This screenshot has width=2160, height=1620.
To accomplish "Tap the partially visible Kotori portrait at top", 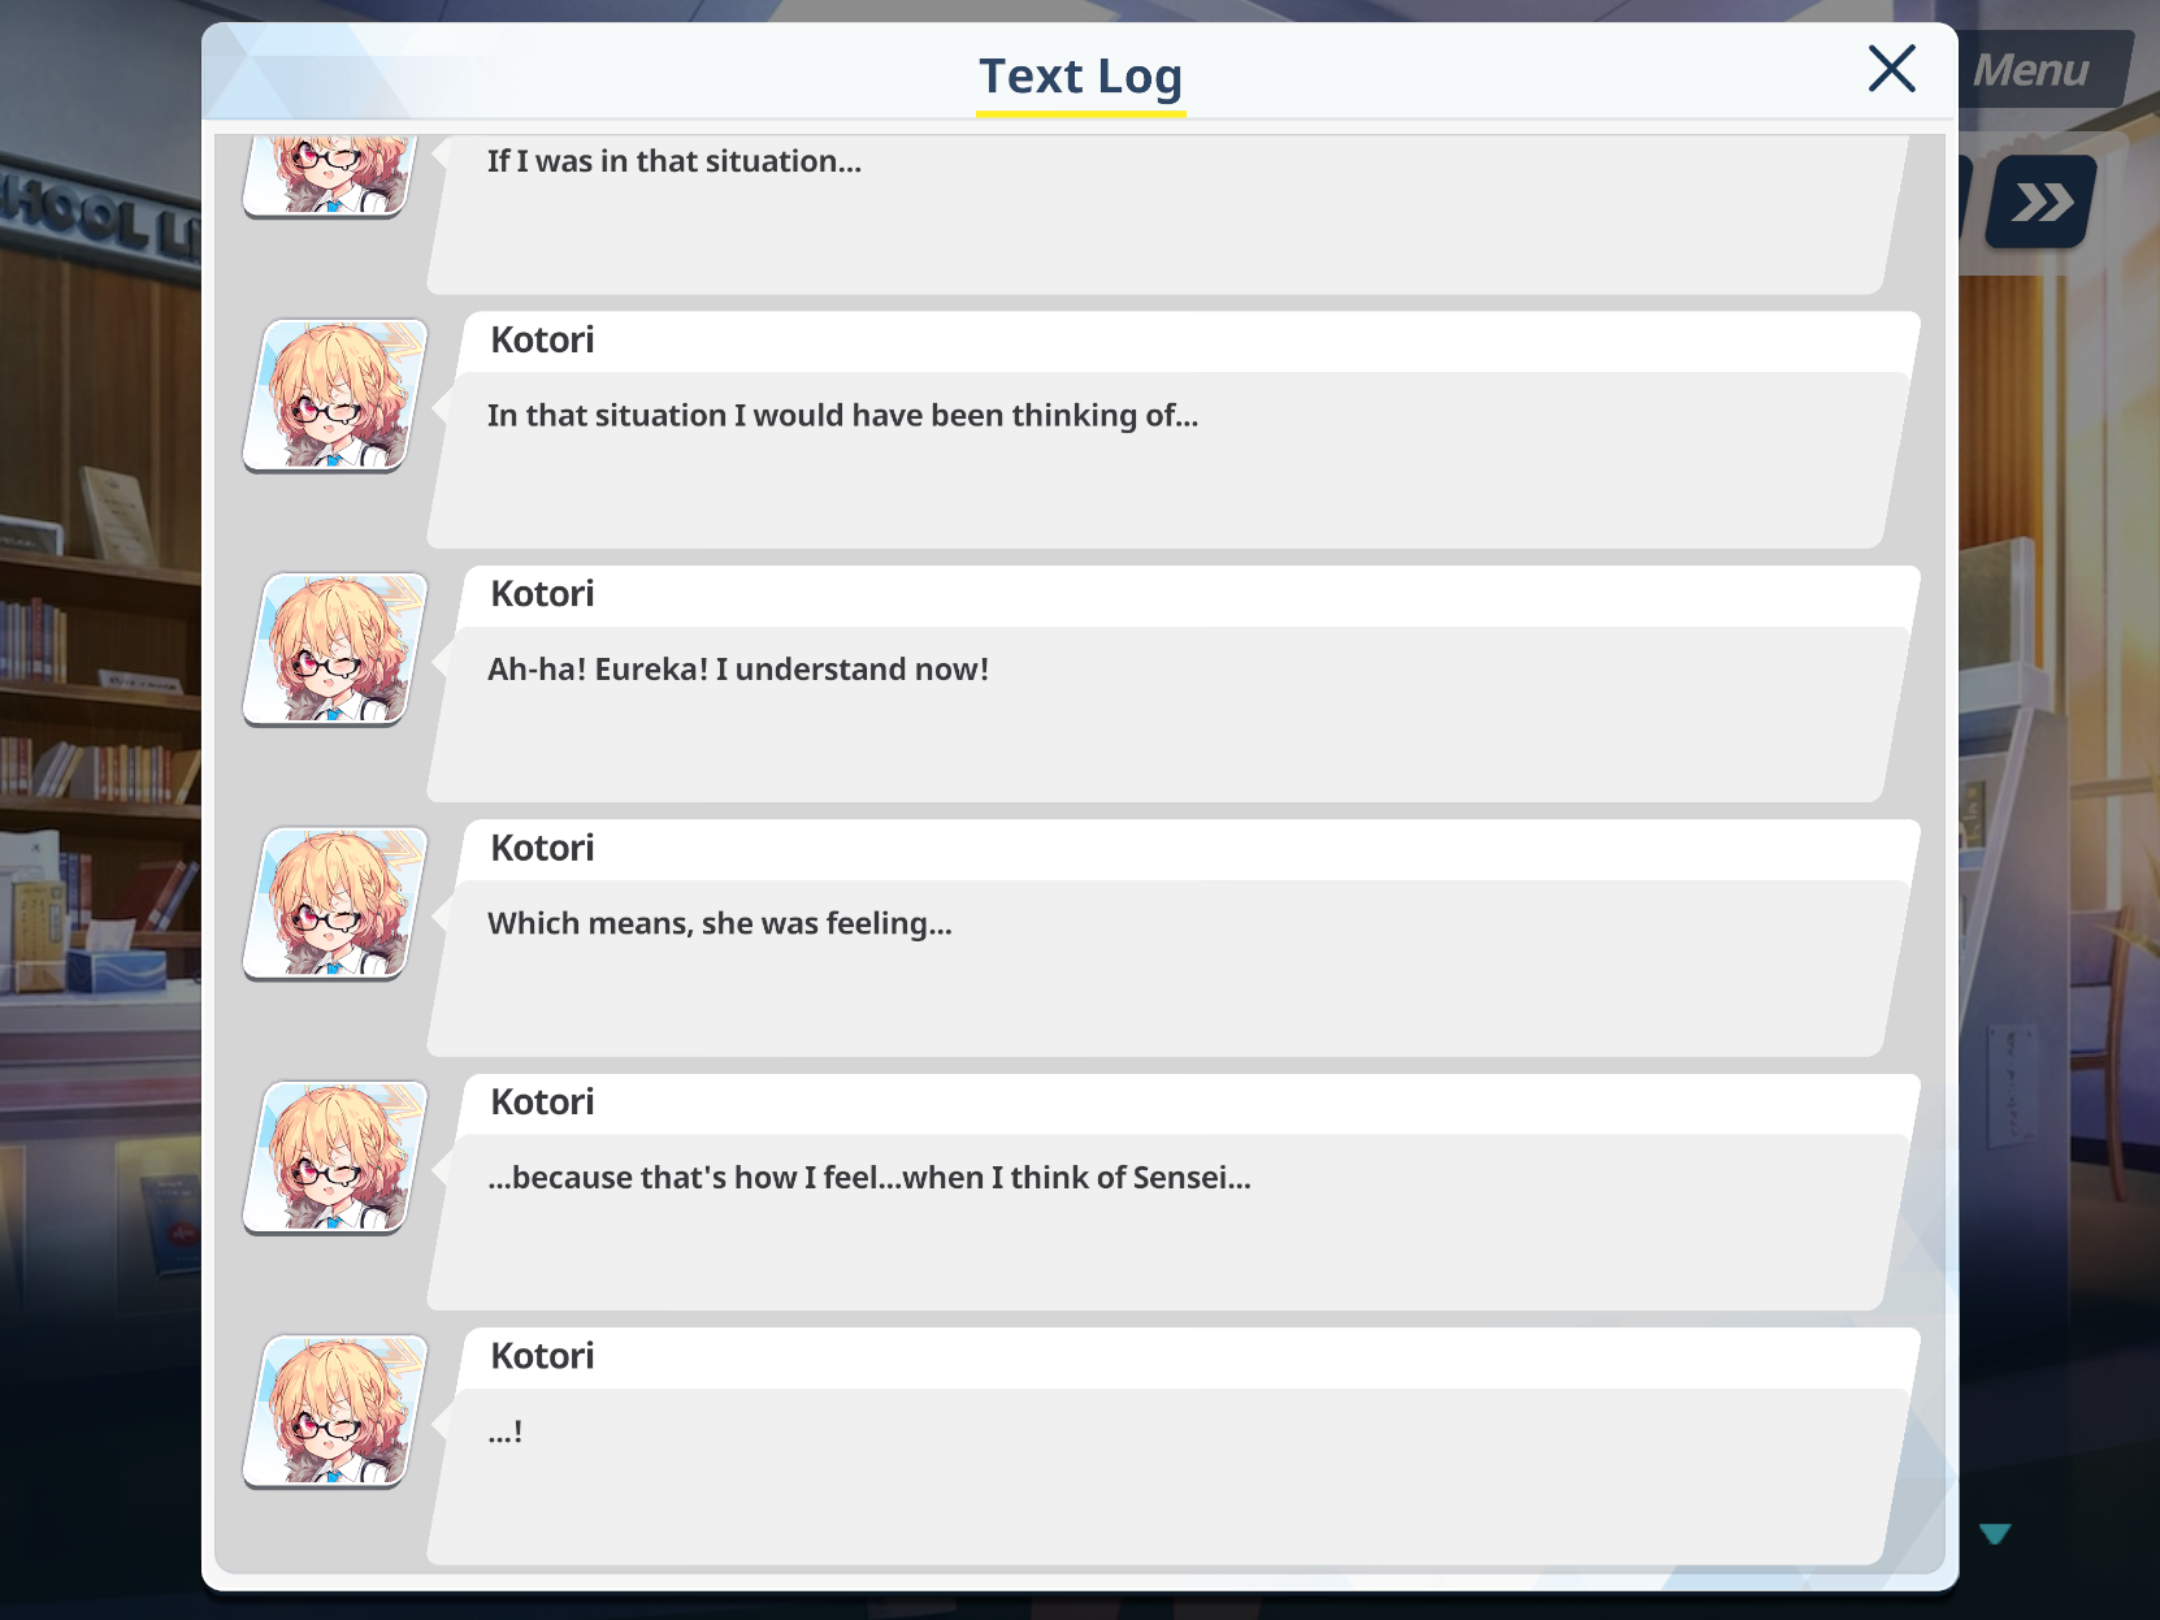I will [328, 177].
